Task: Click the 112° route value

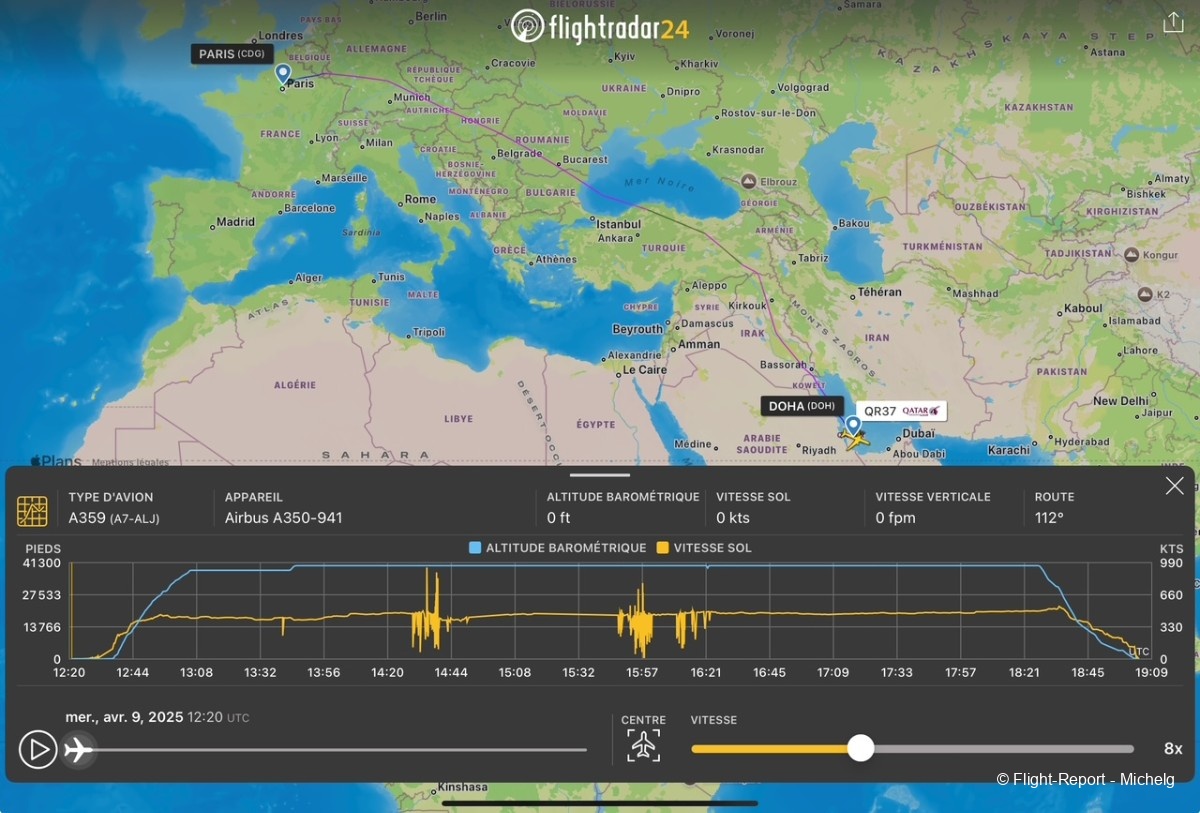Action: [1049, 518]
